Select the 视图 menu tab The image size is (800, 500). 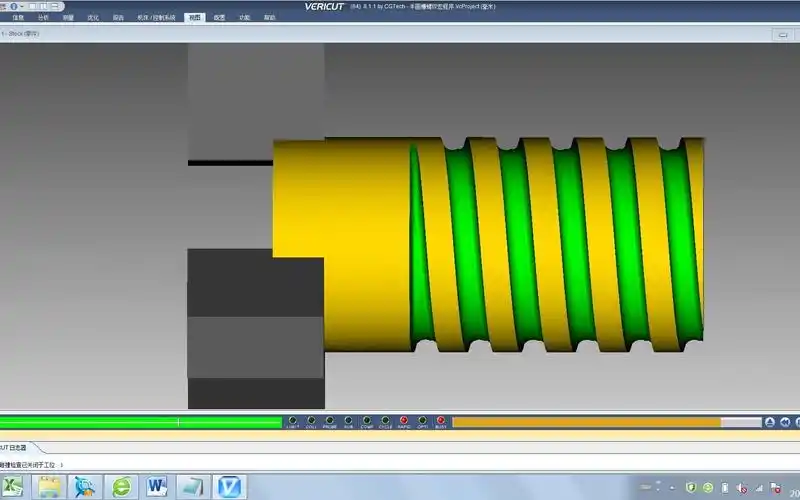[193, 18]
